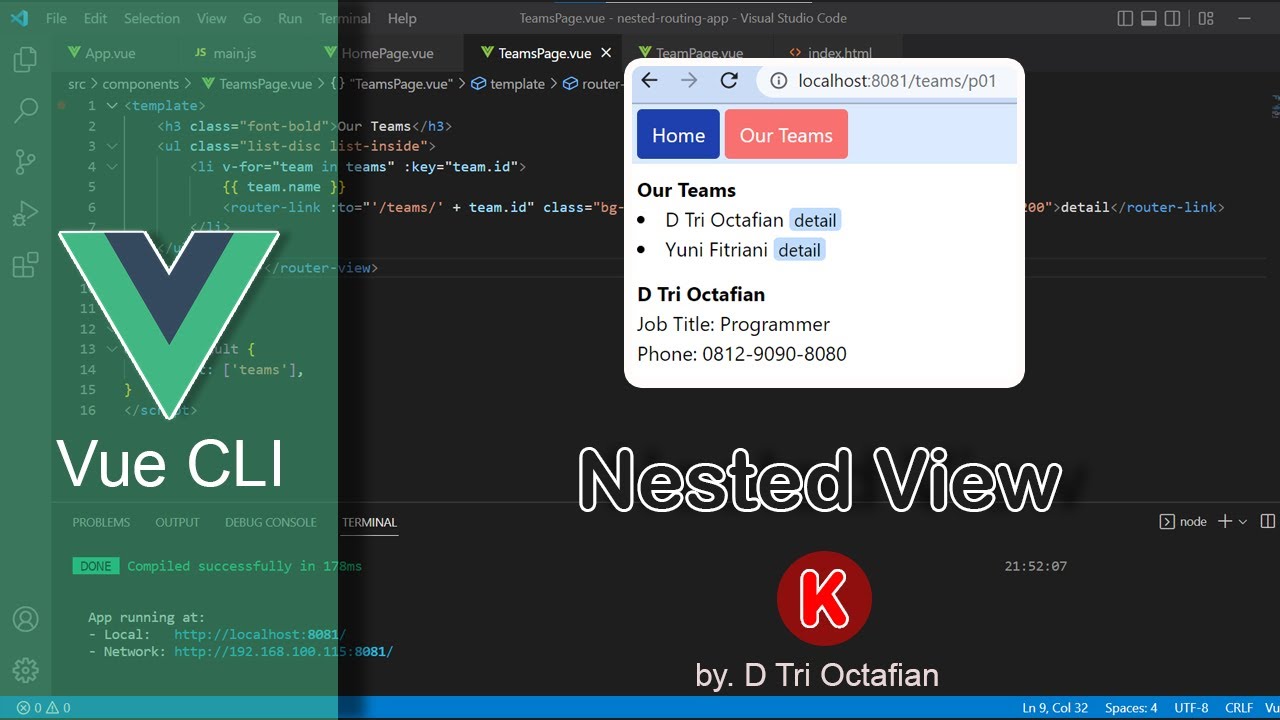Click the browser back arrow
Viewport: 1280px width, 720px height.
(650, 81)
